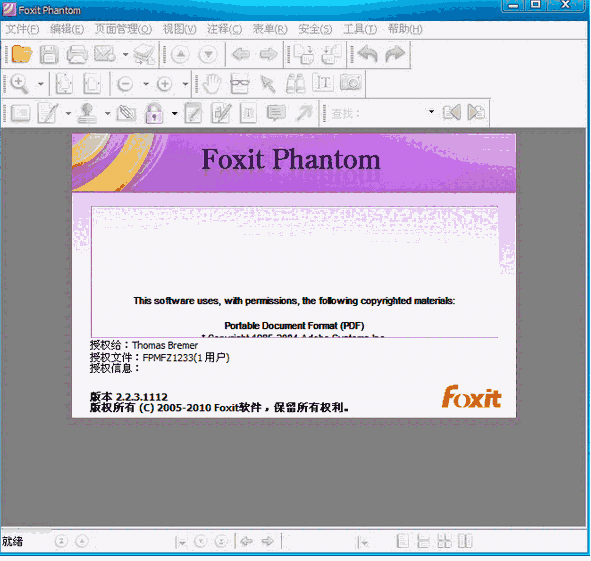
Task: Select the Stamp tool
Action: [x=87, y=113]
